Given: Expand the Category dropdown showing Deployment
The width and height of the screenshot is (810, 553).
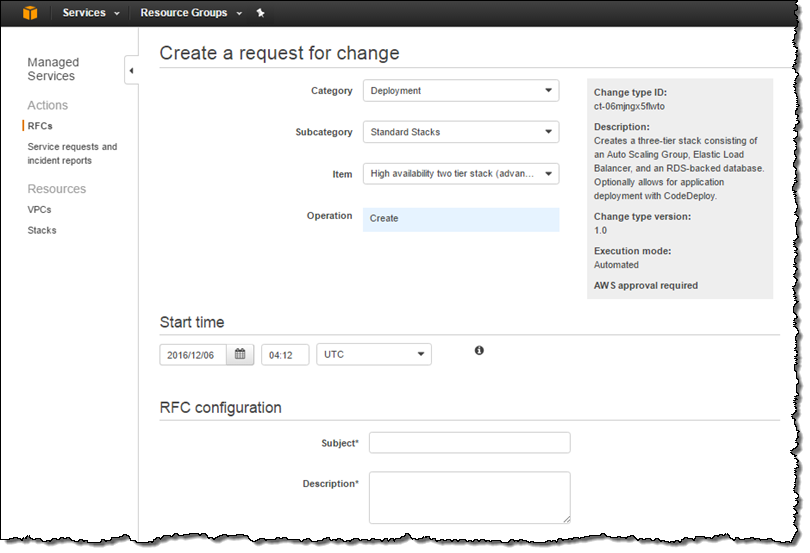Looking at the screenshot, I should pyautogui.click(x=460, y=91).
